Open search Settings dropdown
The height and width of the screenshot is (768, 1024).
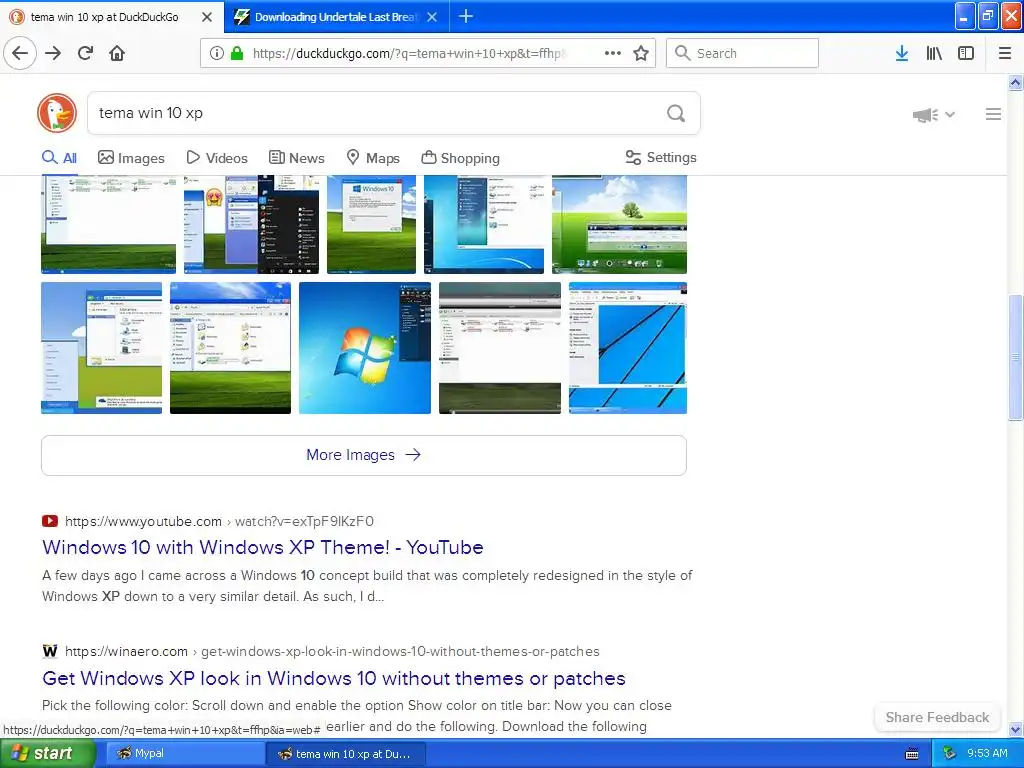[x=661, y=157]
